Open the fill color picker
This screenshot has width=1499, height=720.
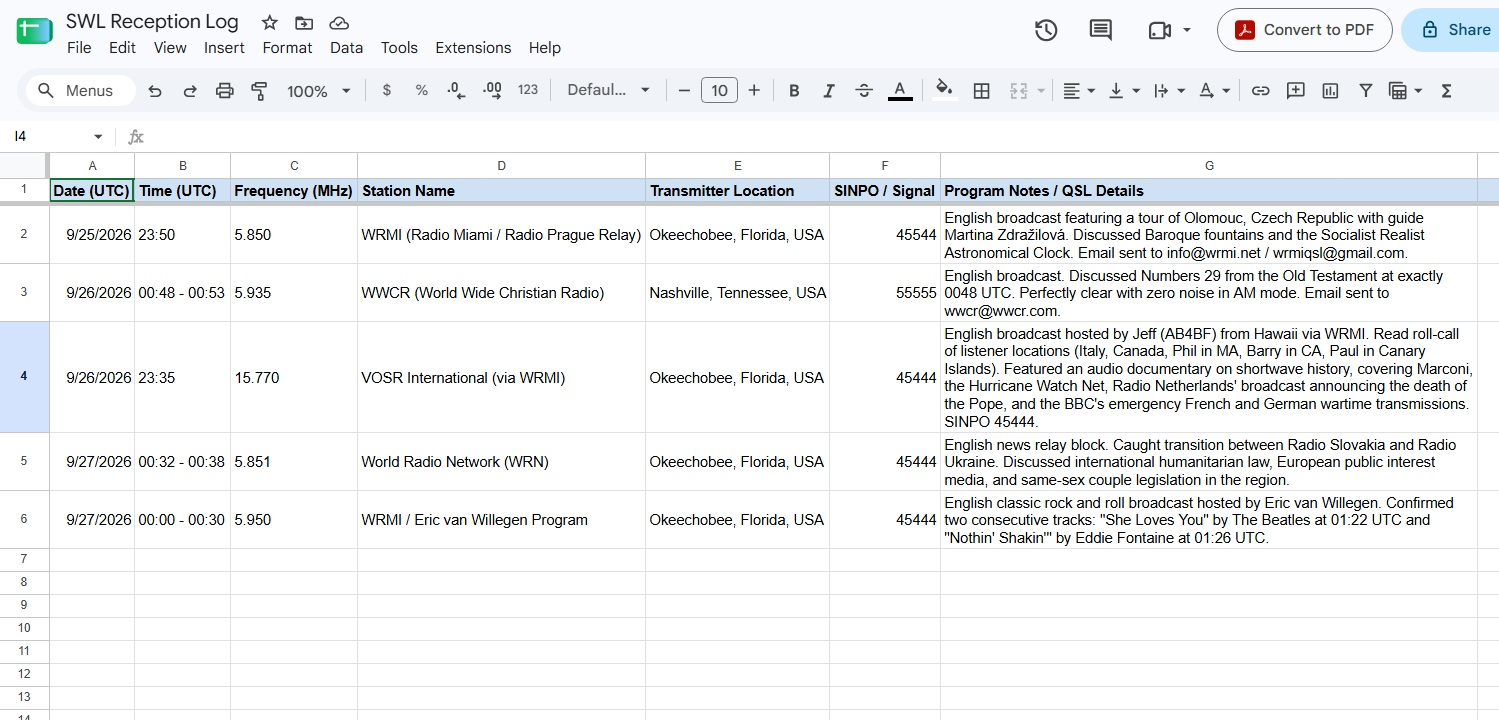click(944, 91)
